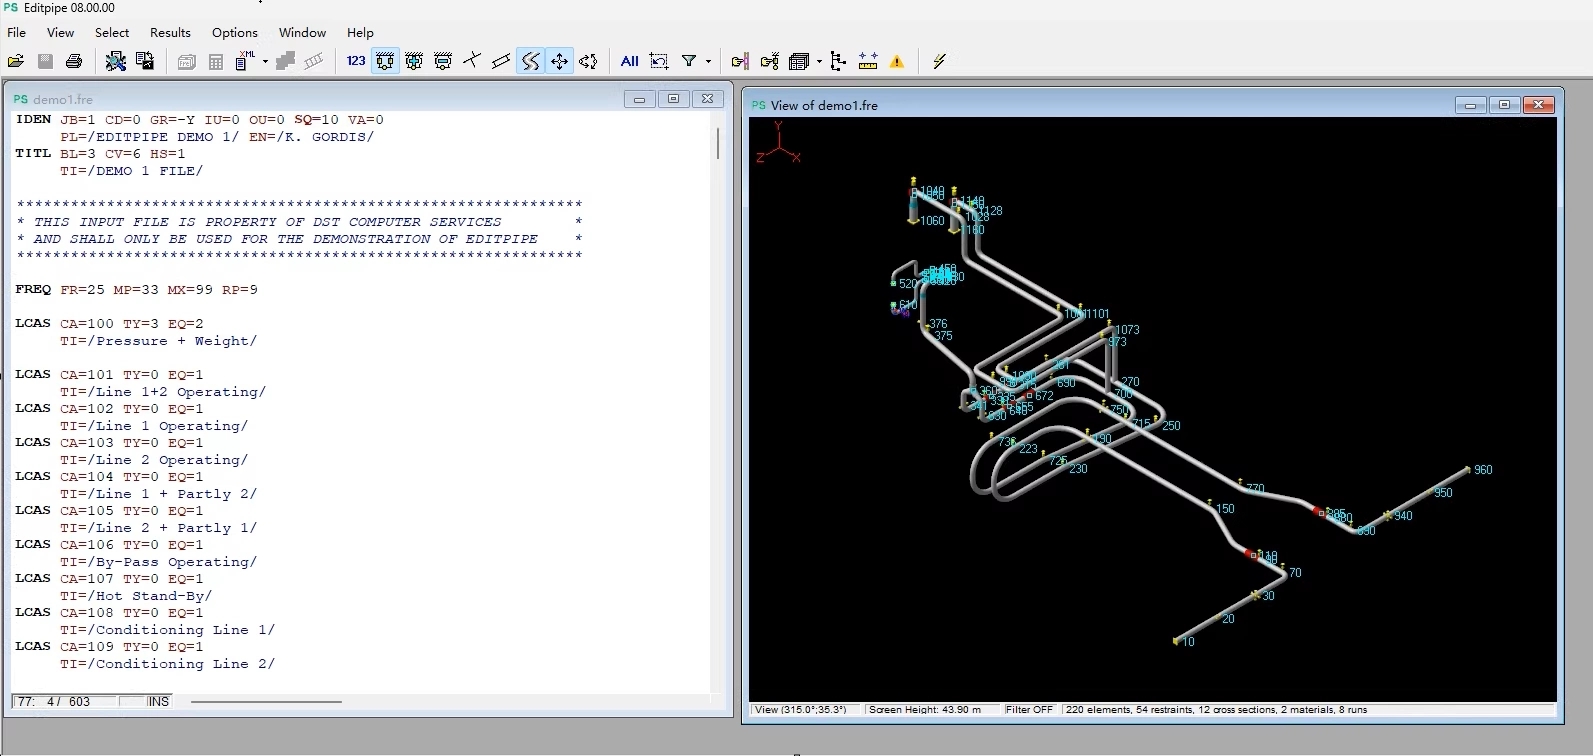Screen dimensions: 1593x756
Task: Open the File menu
Action: (17, 32)
